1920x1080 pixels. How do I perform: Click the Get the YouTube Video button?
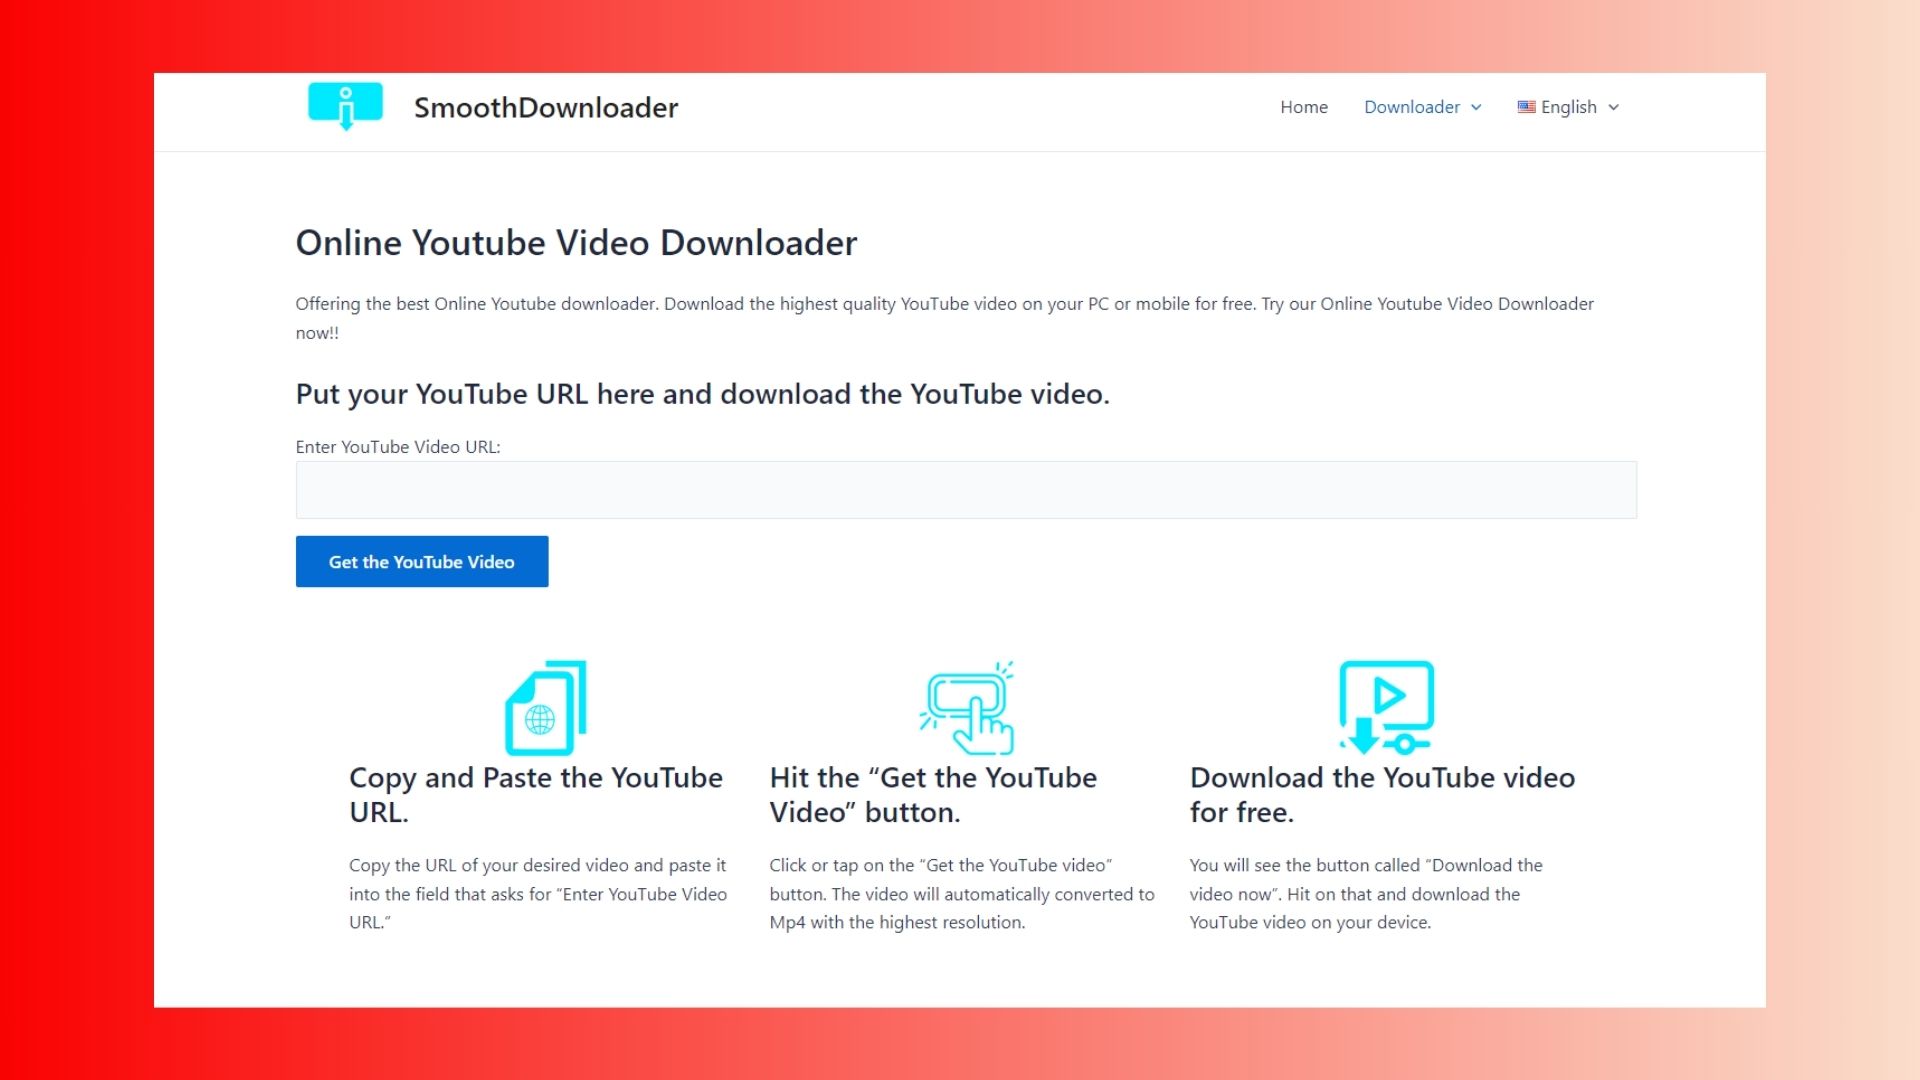point(422,562)
